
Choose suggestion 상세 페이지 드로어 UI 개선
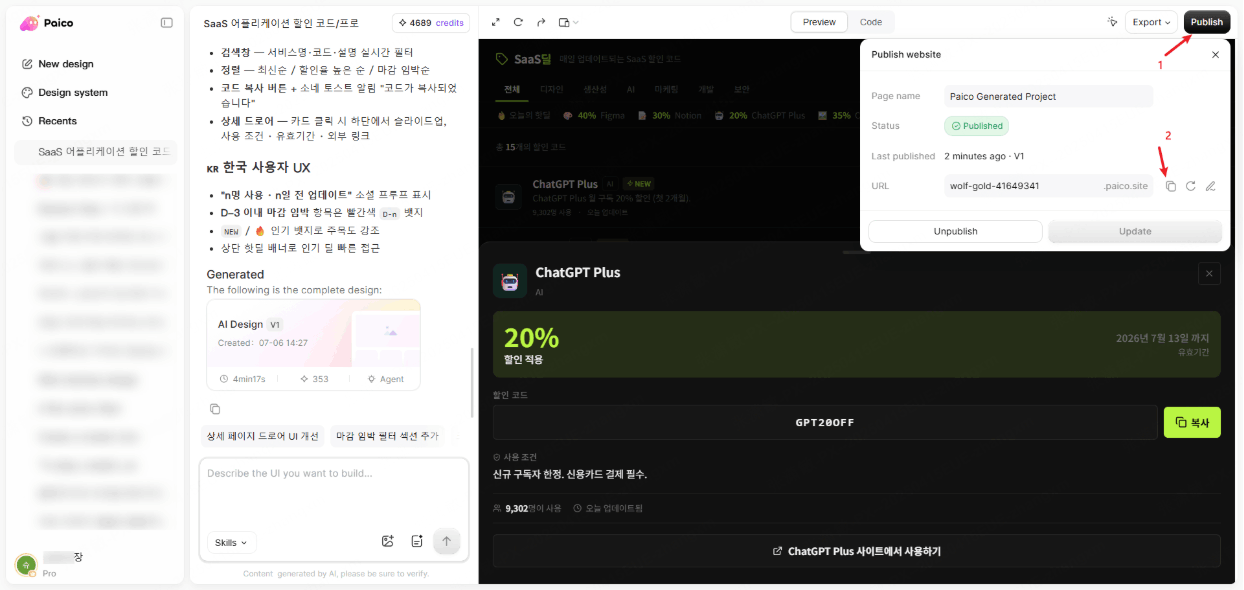coord(262,436)
